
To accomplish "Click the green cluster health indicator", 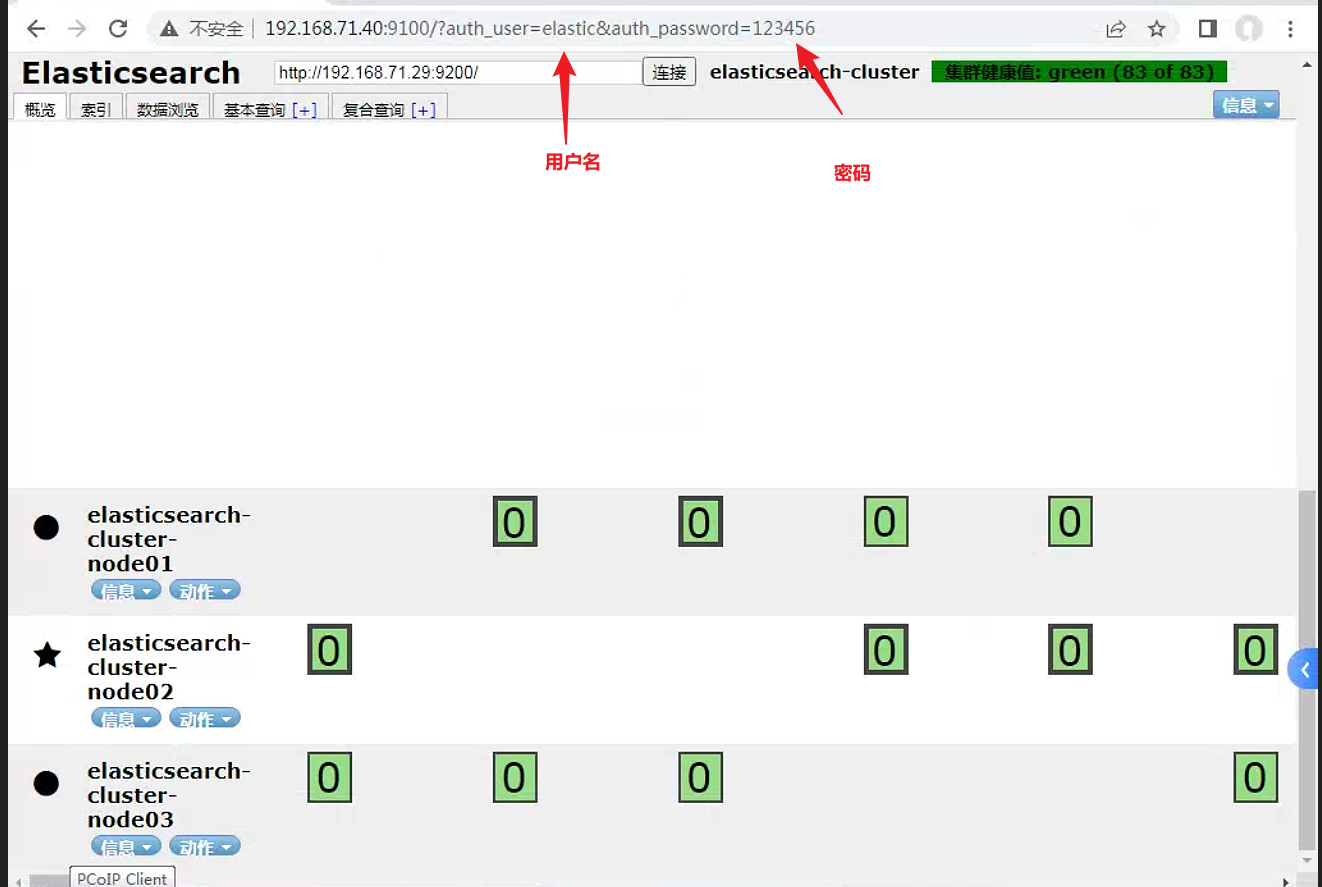I will click(x=1079, y=72).
